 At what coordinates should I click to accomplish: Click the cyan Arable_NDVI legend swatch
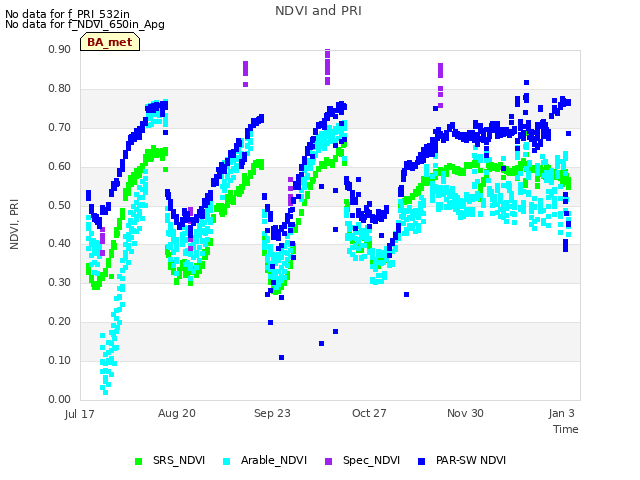pos(227,461)
